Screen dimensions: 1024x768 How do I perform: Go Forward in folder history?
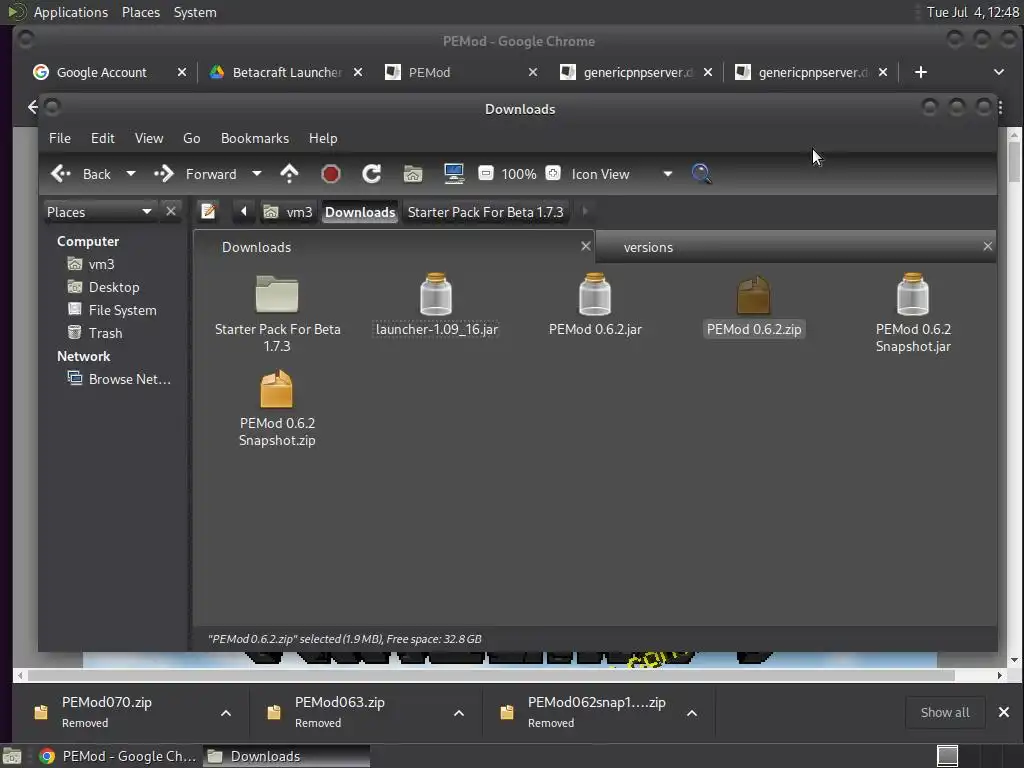[x=195, y=174]
